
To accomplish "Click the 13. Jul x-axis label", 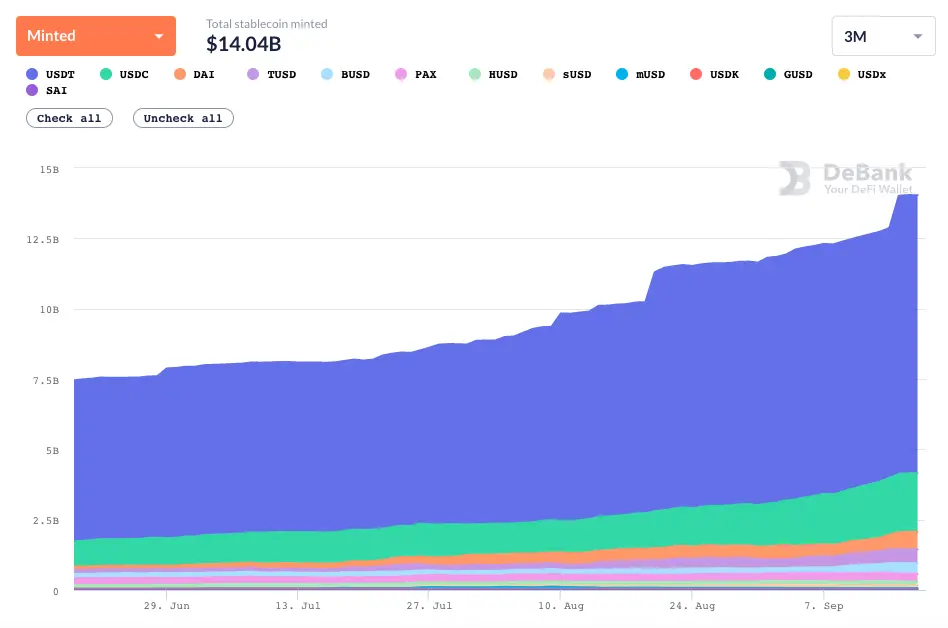I will [298, 606].
